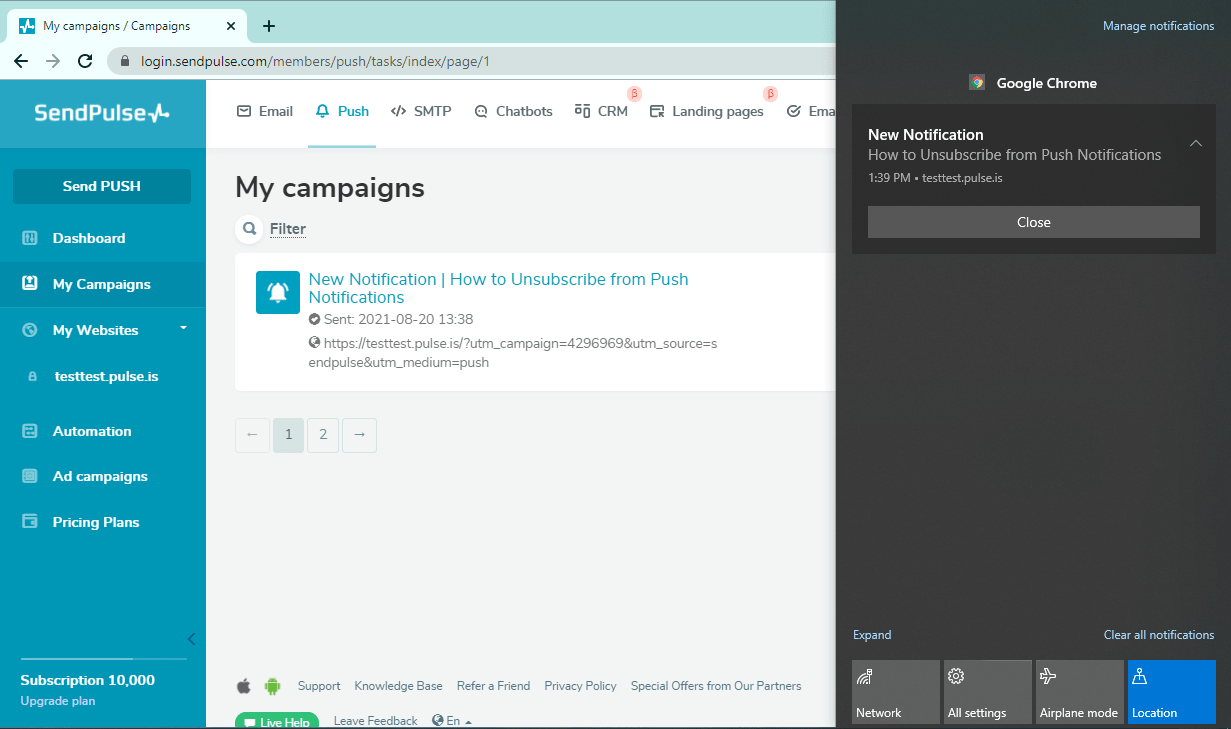This screenshot has width=1231, height=729.
Task: Click the Android app icon in footer
Action: coord(272,686)
